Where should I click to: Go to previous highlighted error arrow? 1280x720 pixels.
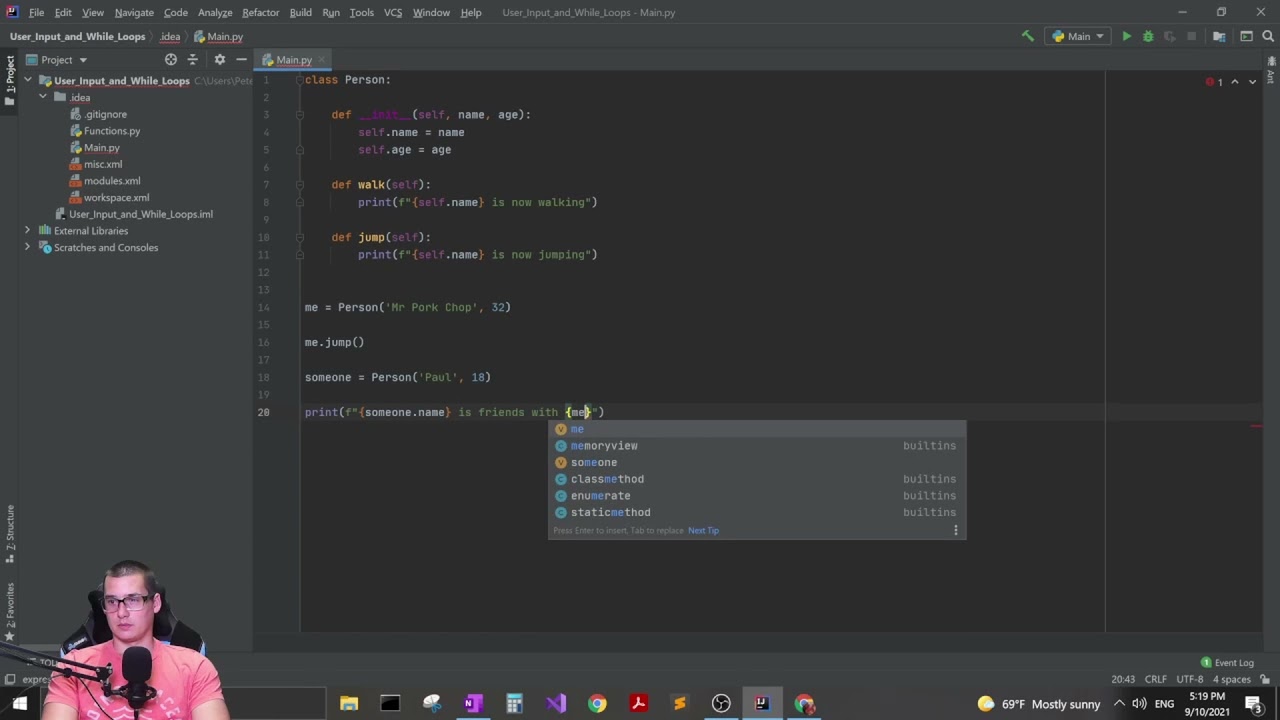[x=1235, y=81]
